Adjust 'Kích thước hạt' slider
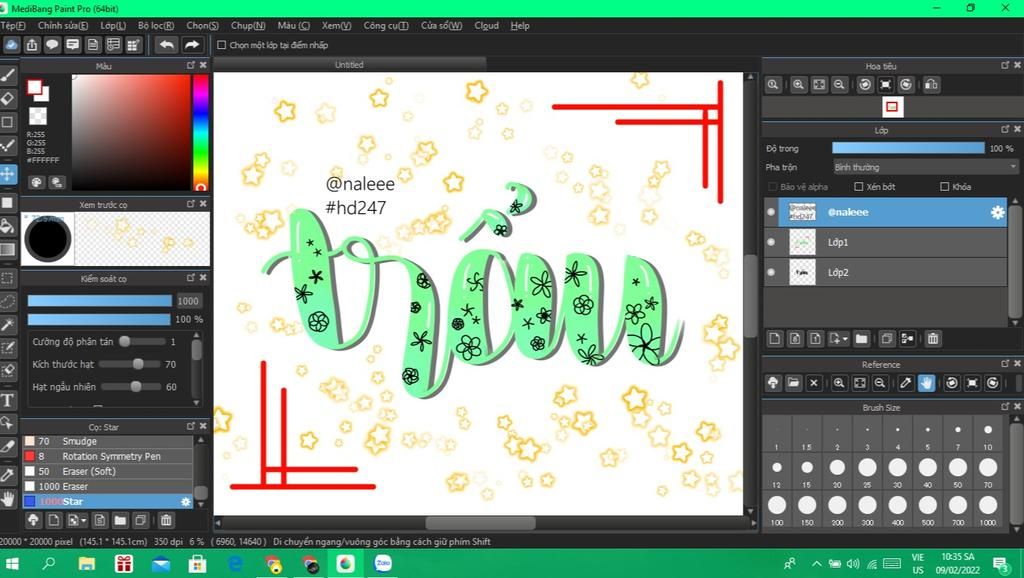Screen dimensions: 1024x578 (130, 364)
